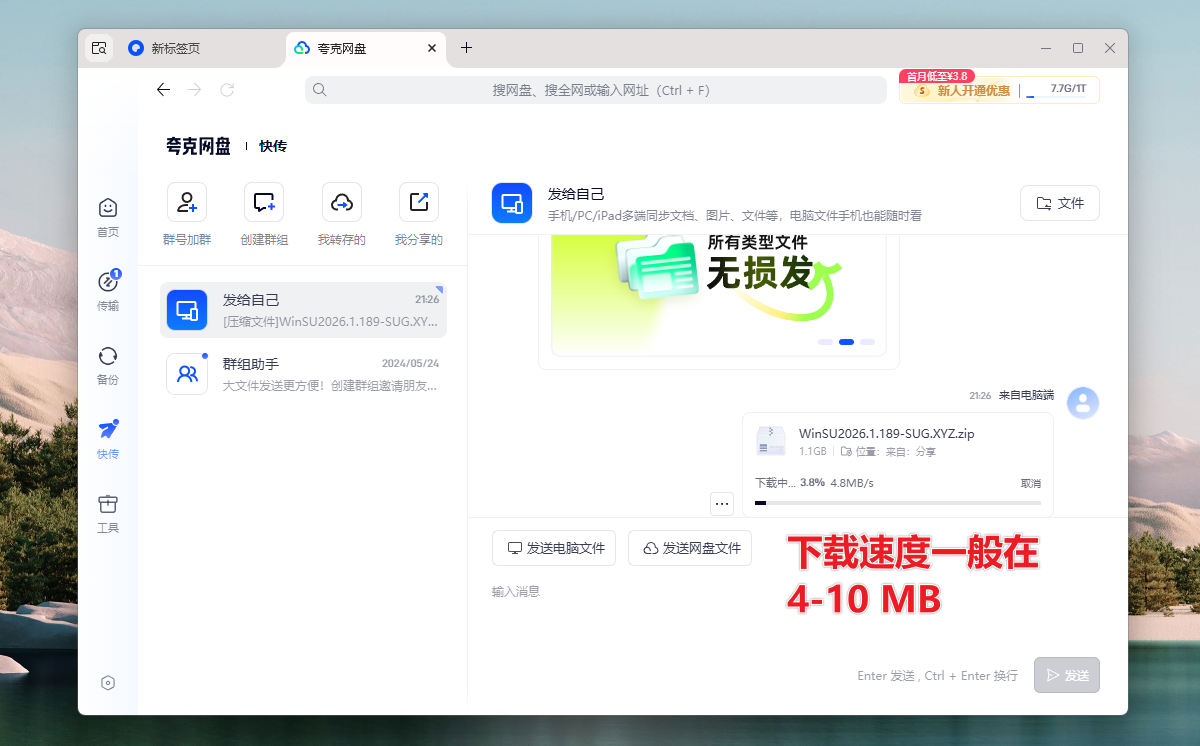1200x746 pixels.
Task: Open the 备份 backup sidebar icon
Action: (108, 356)
